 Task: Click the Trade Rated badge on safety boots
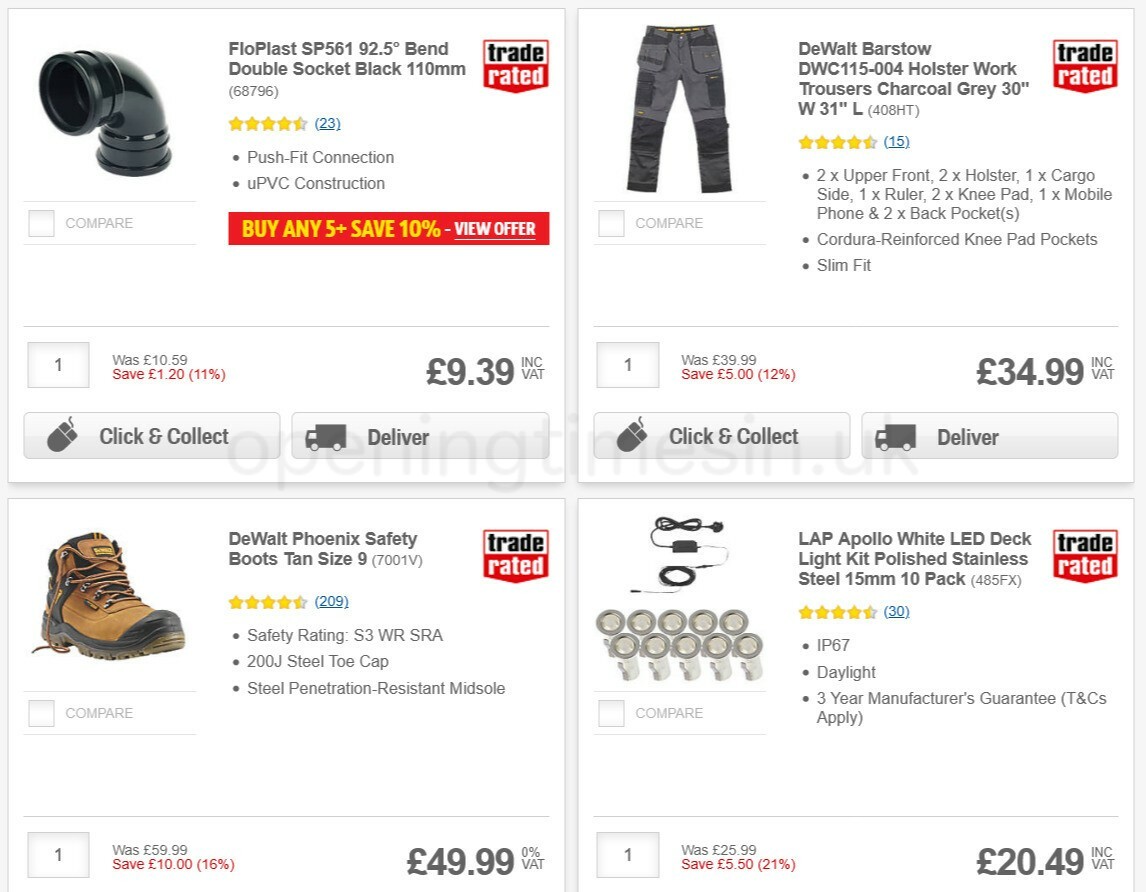pyautogui.click(x=515, y=553)
